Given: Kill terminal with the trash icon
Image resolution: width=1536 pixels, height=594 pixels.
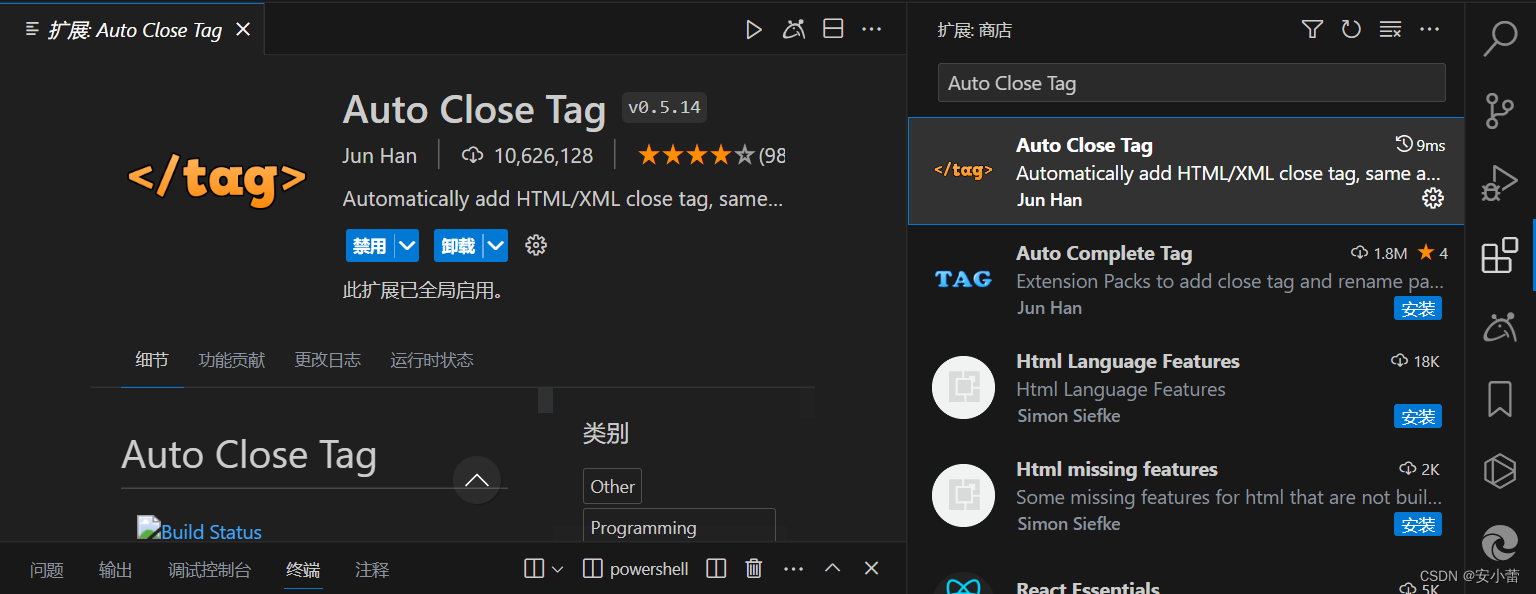Looking at the screenshot, I should (754, 569).
